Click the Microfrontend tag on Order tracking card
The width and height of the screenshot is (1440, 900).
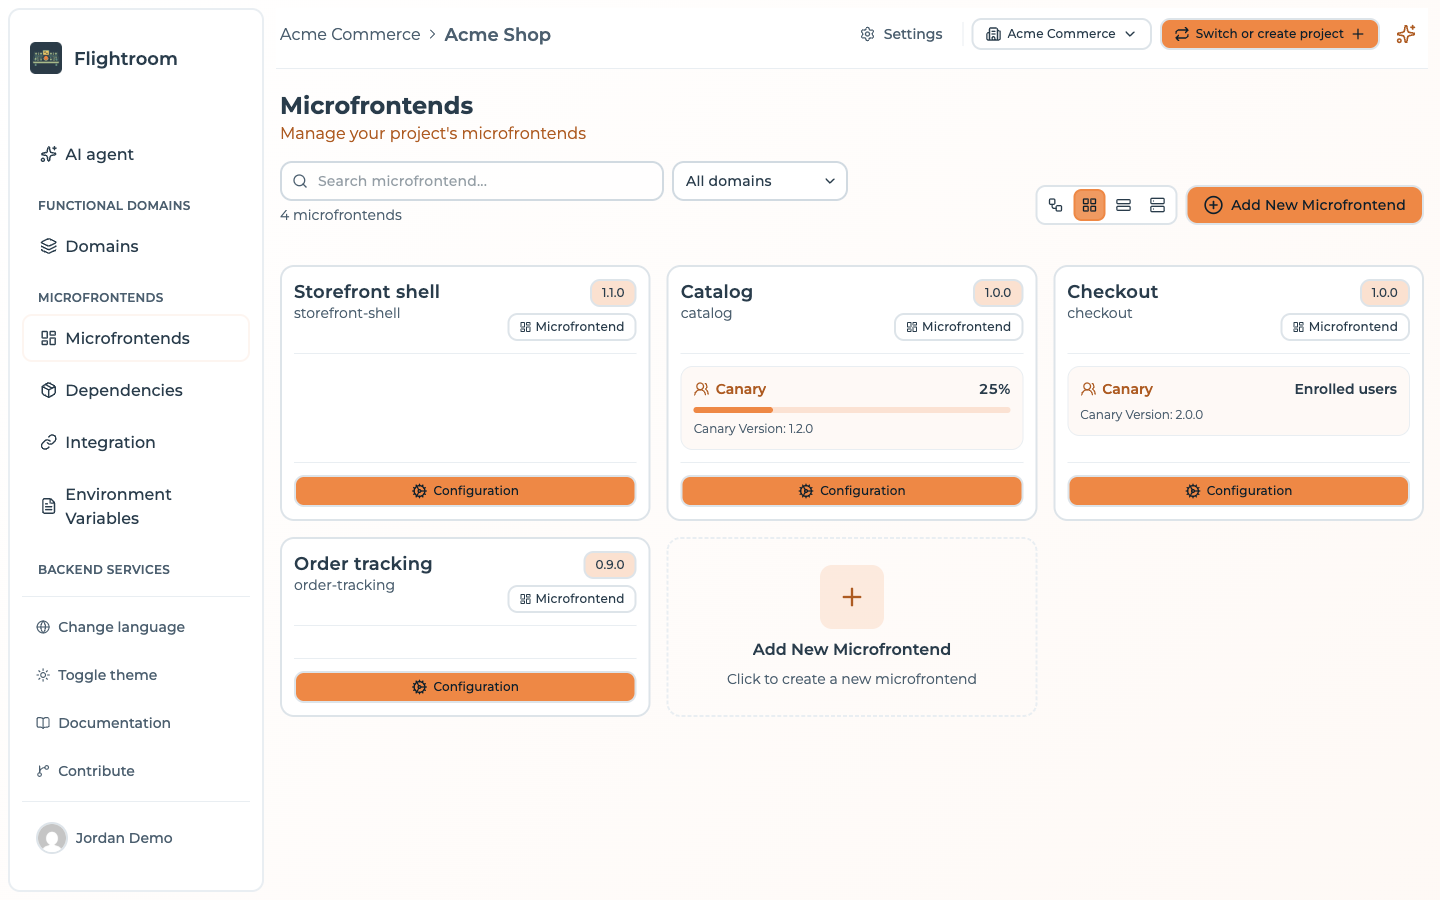tap(572, 599)
